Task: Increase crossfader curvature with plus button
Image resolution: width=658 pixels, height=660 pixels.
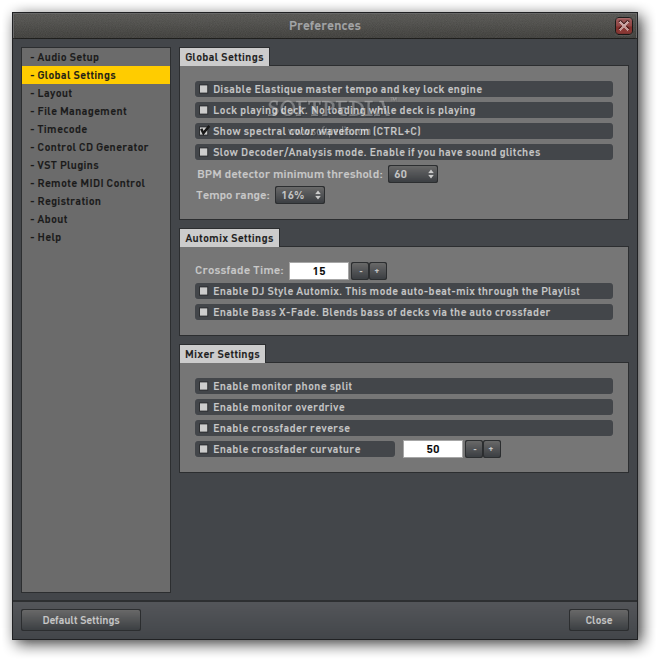Action: tap(492, 450)
